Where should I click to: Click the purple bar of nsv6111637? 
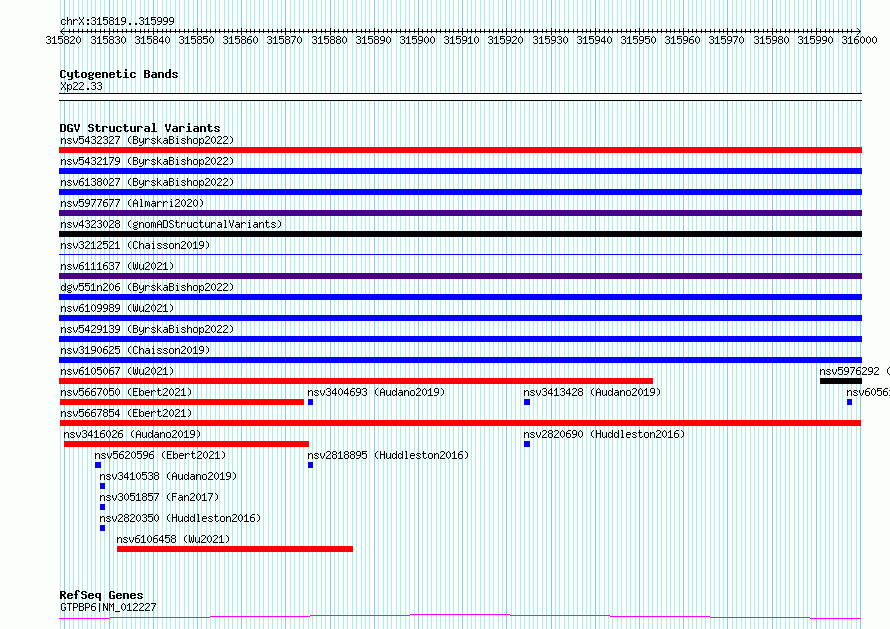[x=460, y=276]
